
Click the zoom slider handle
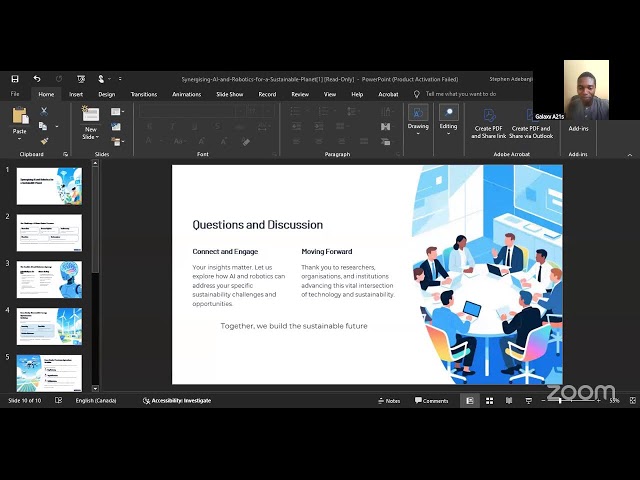click(x=560, y=401)
